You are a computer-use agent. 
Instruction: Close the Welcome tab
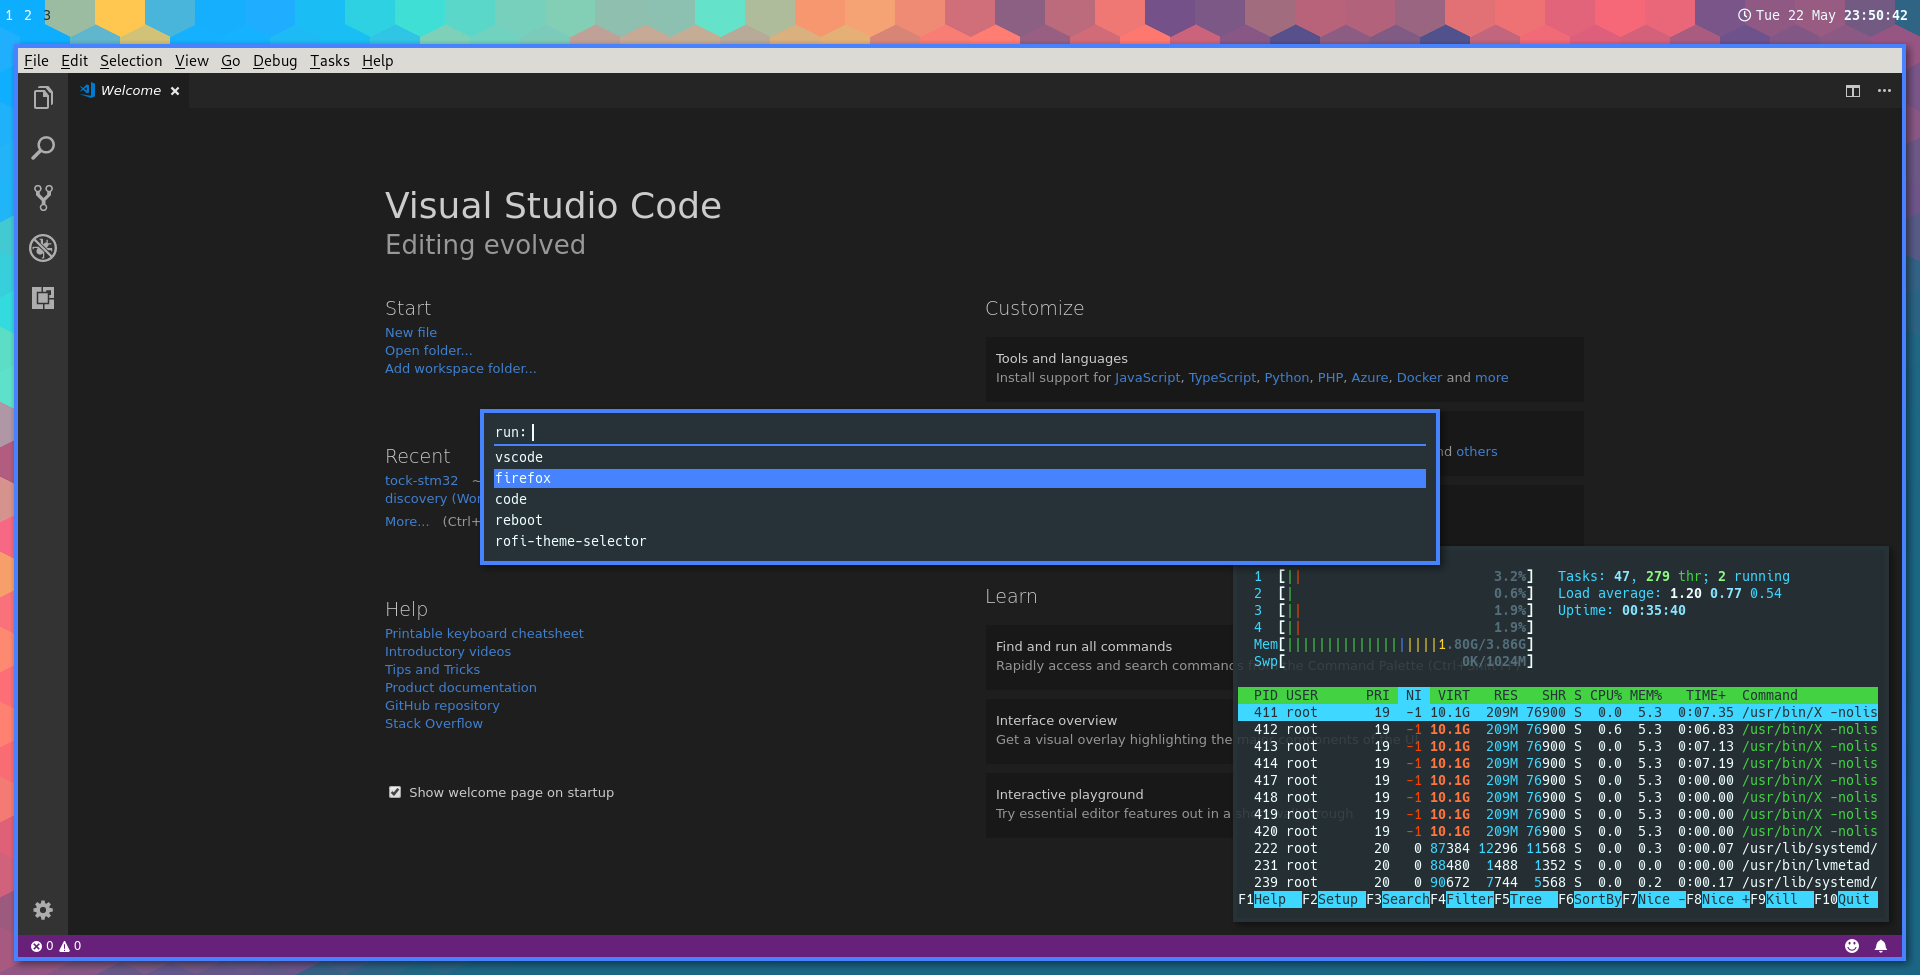(175, 91)
